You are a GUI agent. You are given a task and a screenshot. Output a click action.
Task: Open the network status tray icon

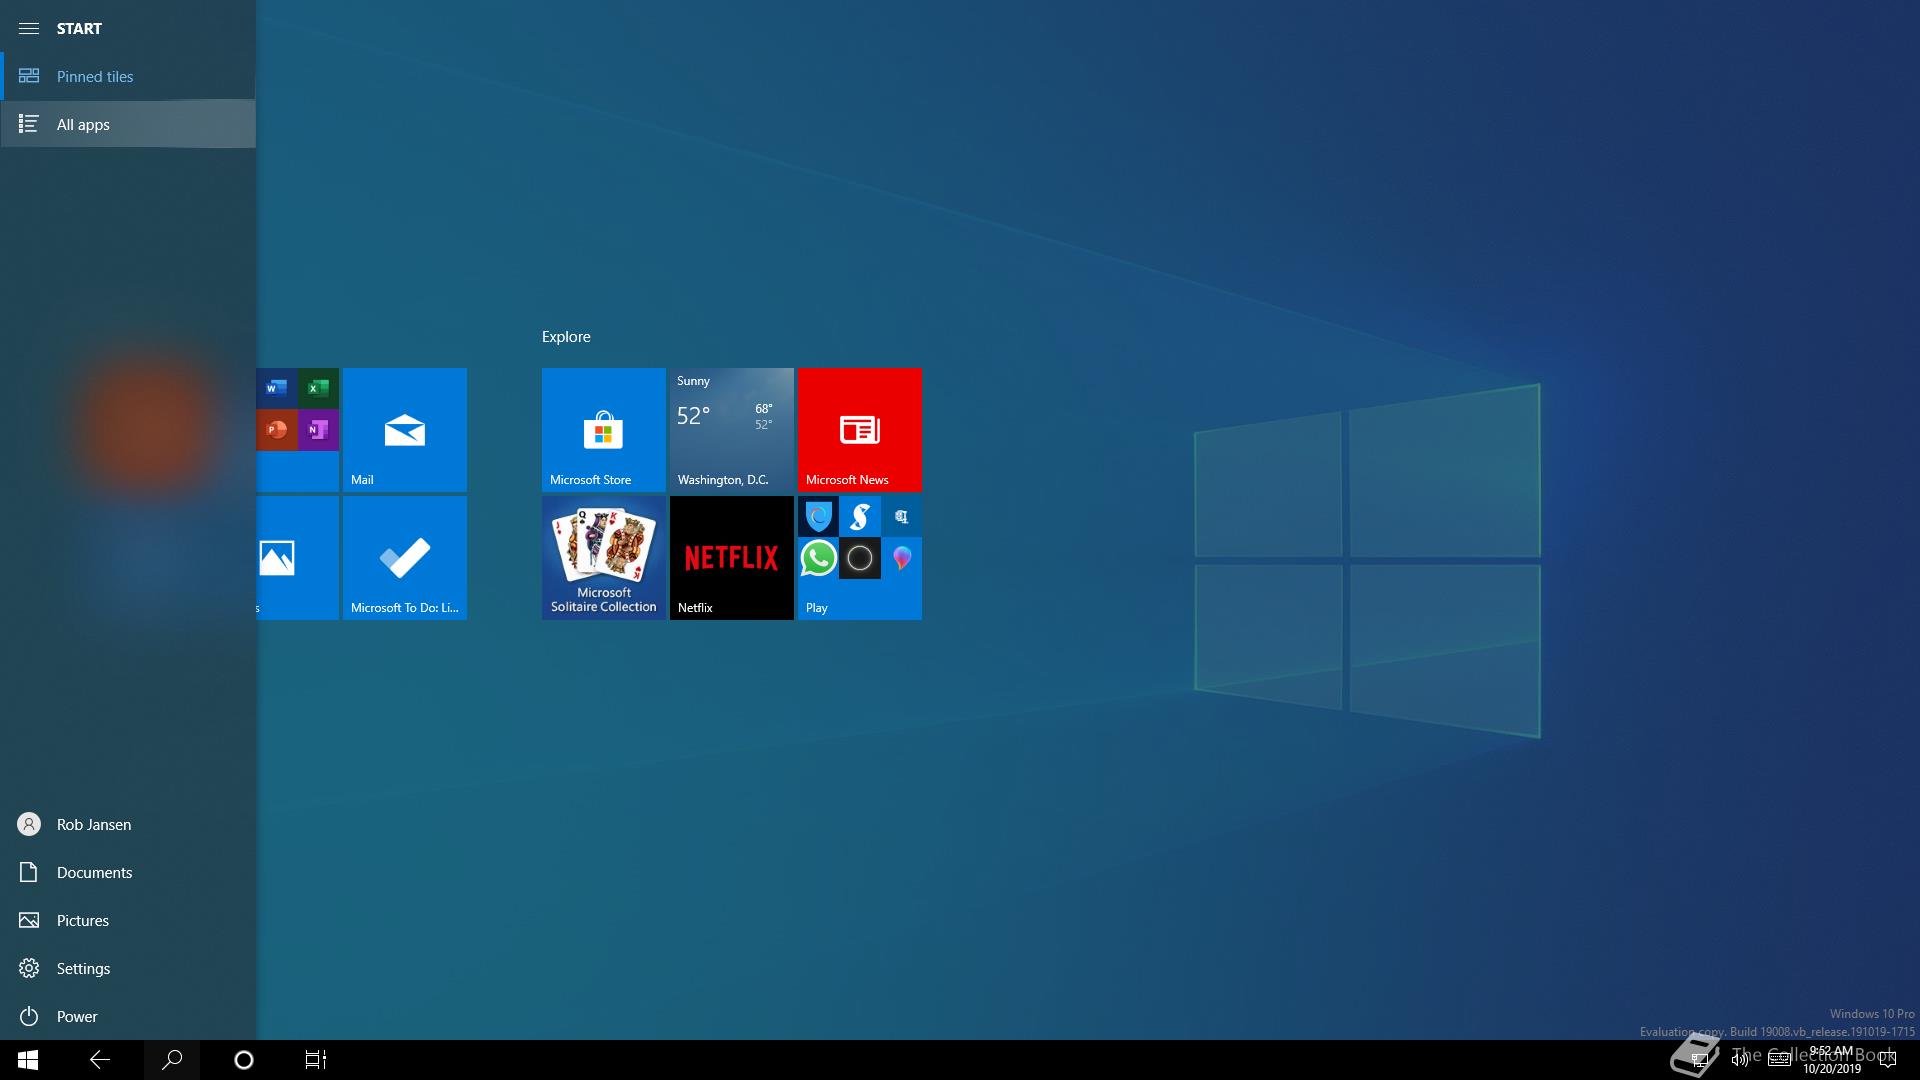(x=1700, y=1060)
